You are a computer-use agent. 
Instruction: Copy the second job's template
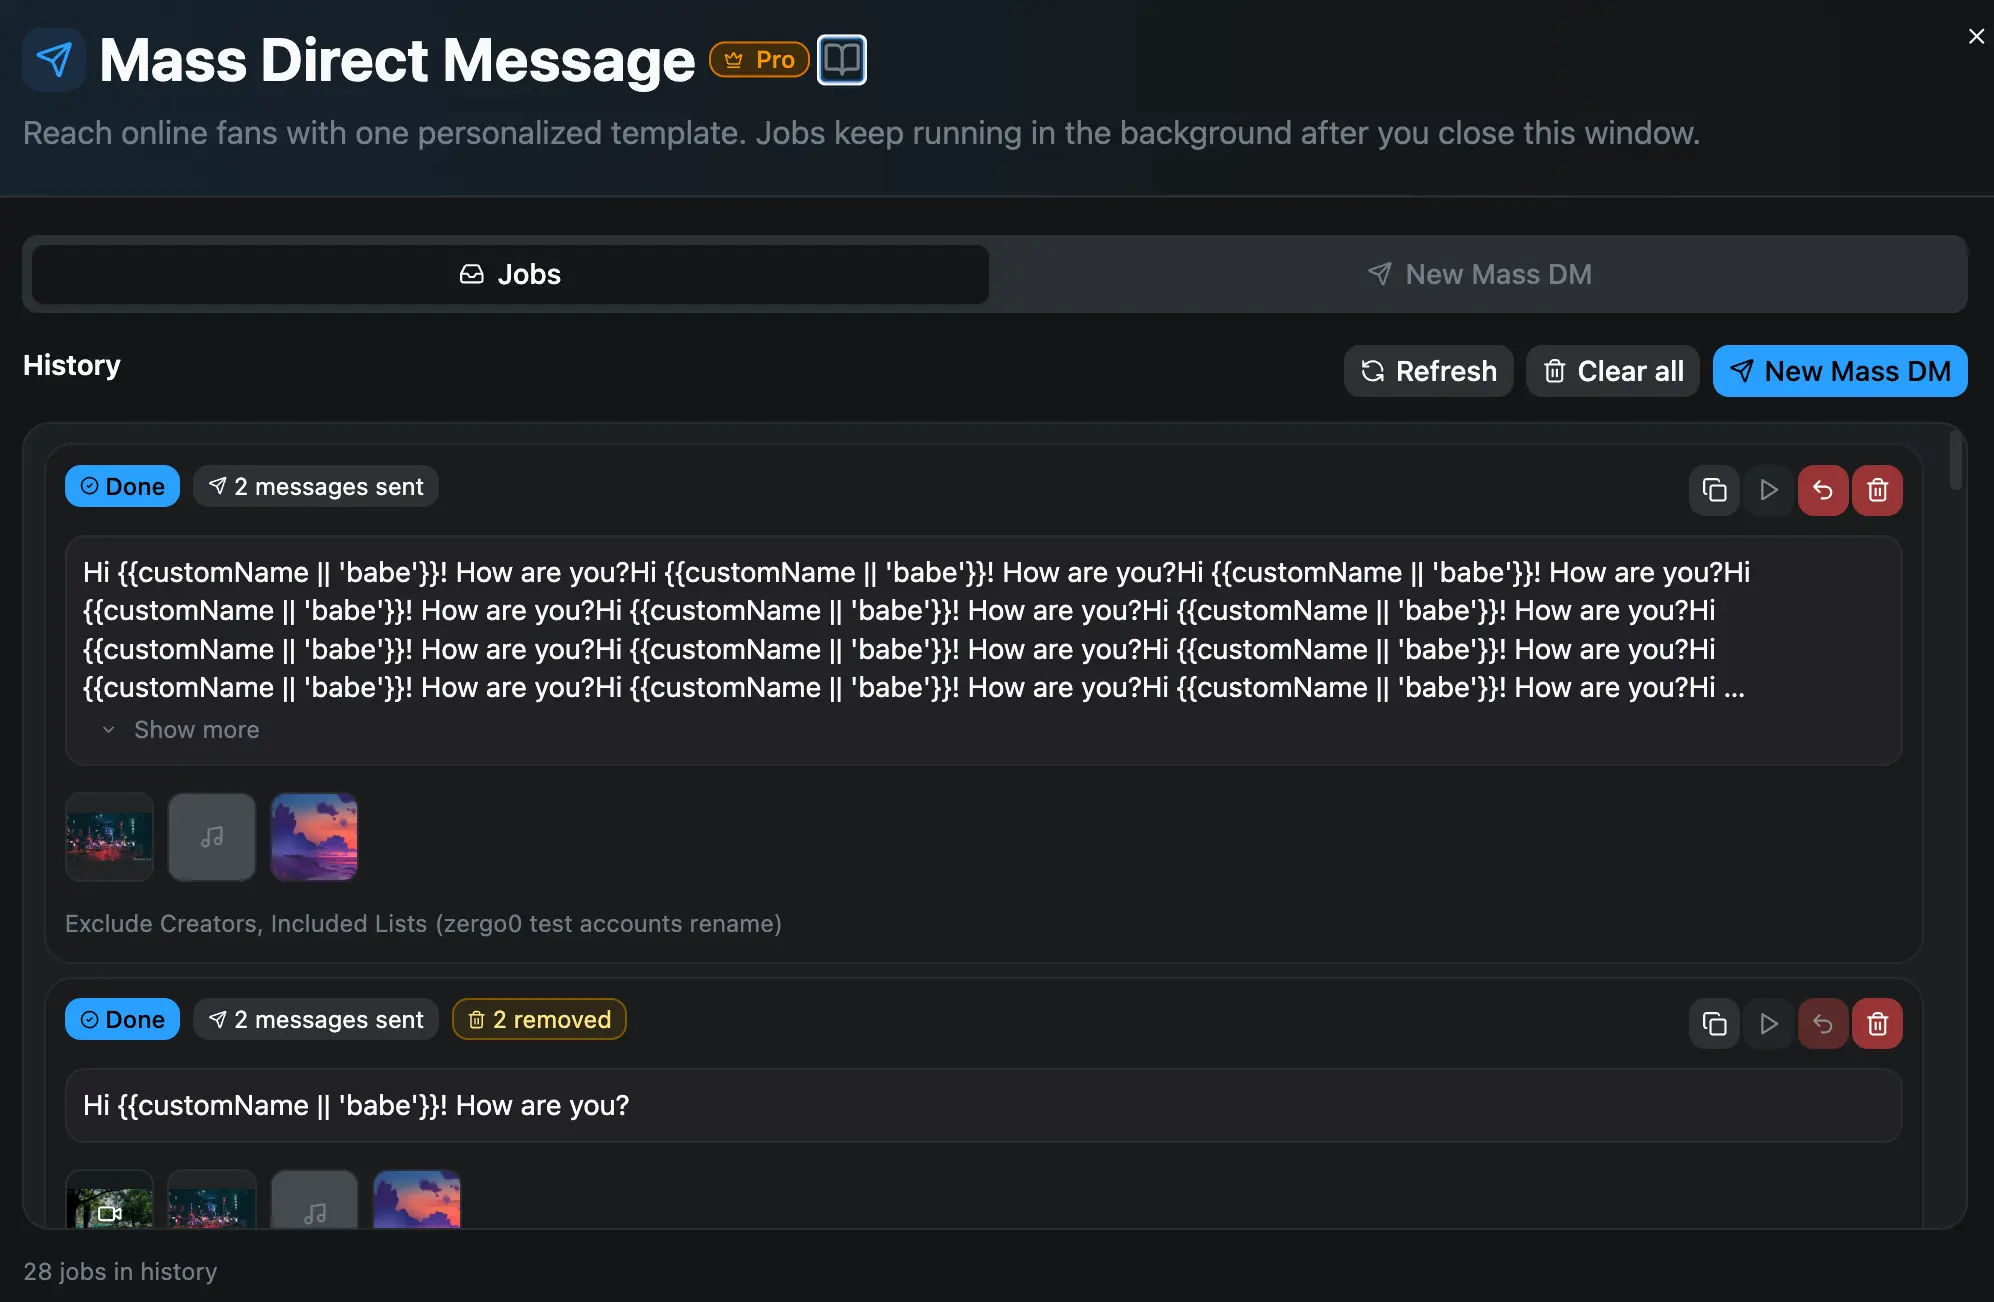(x=1714, y=1023)
